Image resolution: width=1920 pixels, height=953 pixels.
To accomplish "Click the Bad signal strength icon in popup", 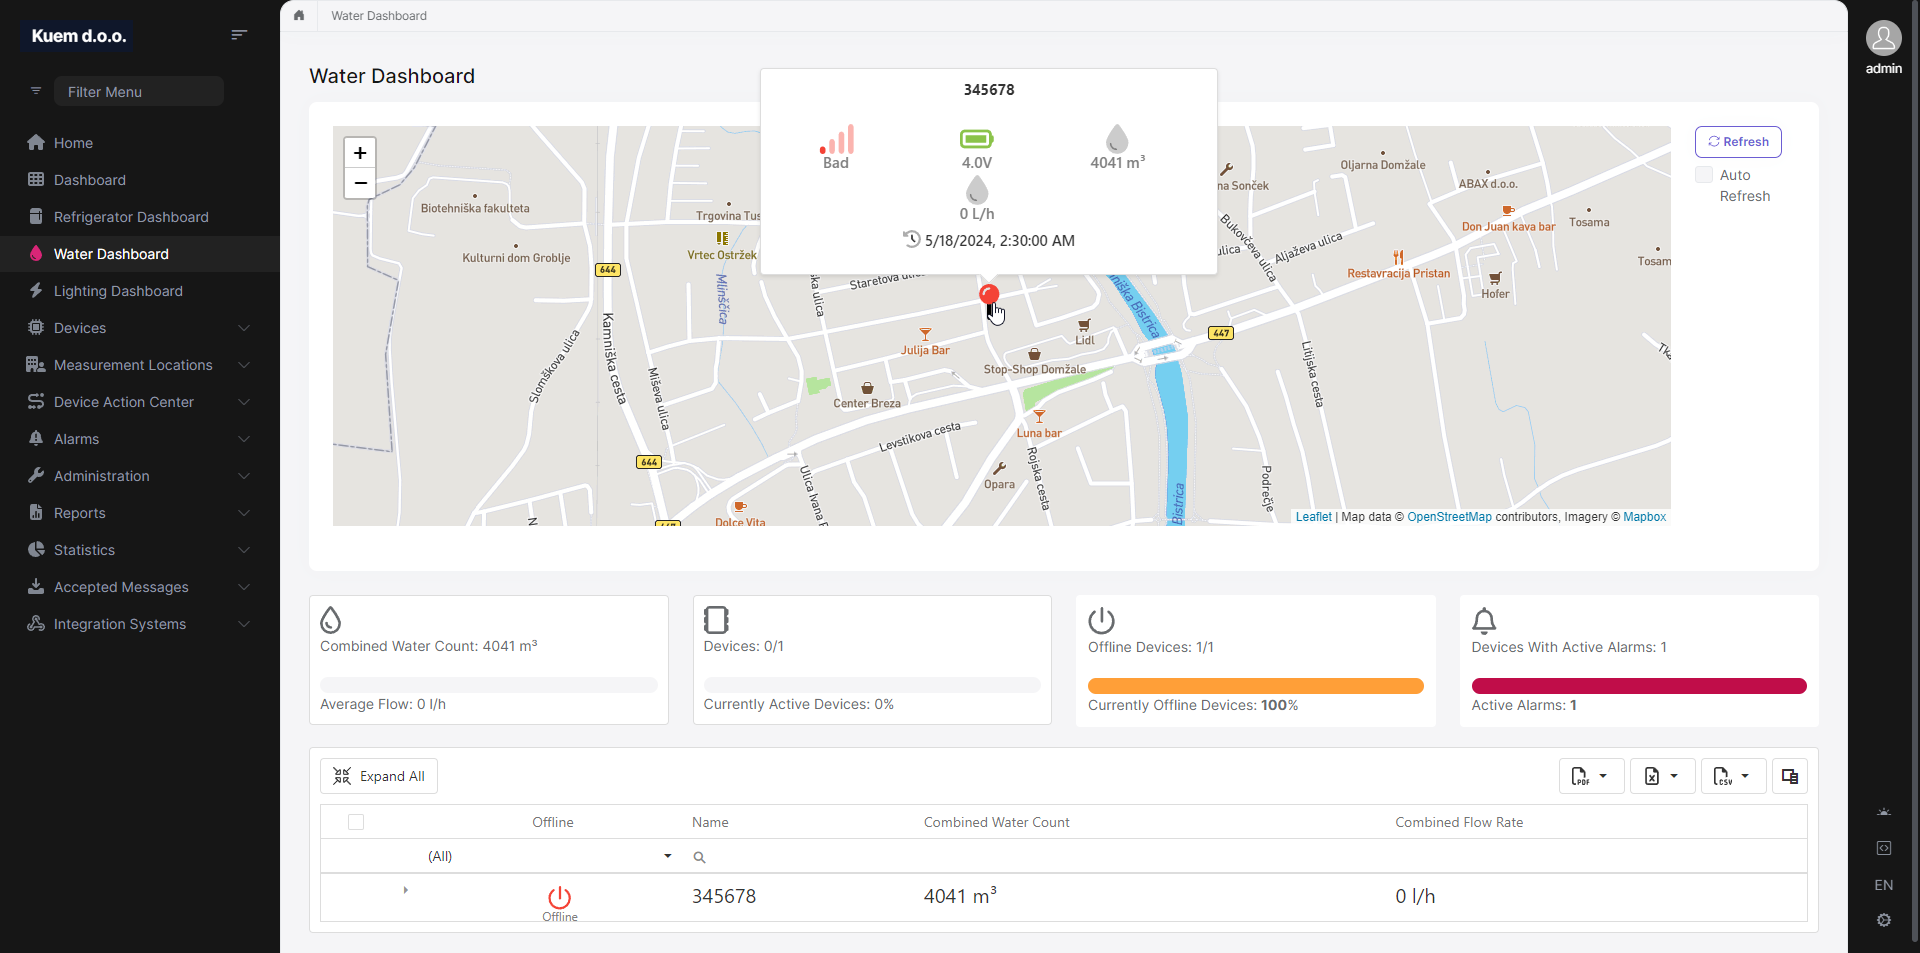I will click(x=837, y=139).
